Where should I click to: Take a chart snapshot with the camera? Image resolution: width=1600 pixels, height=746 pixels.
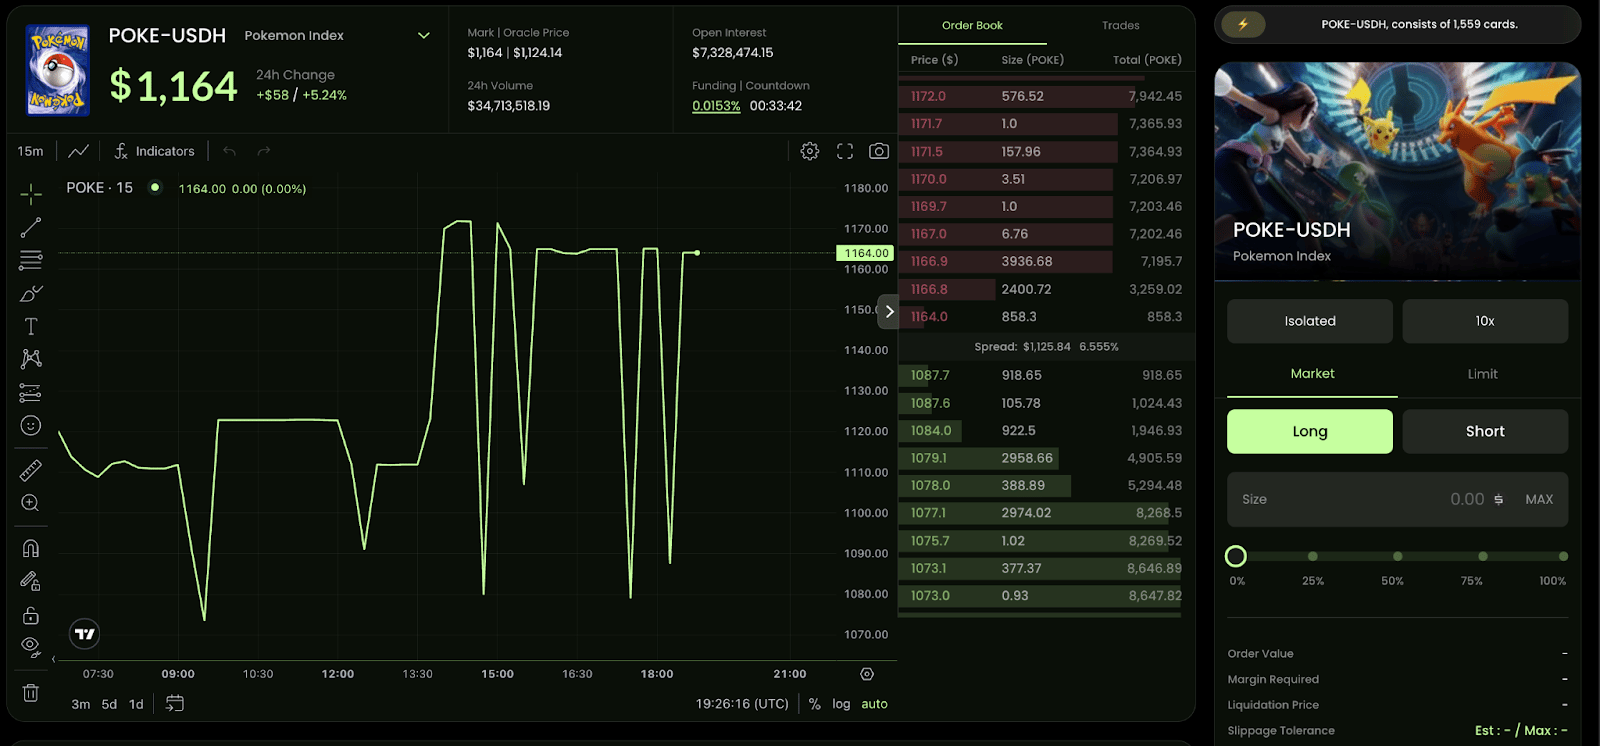879,151
